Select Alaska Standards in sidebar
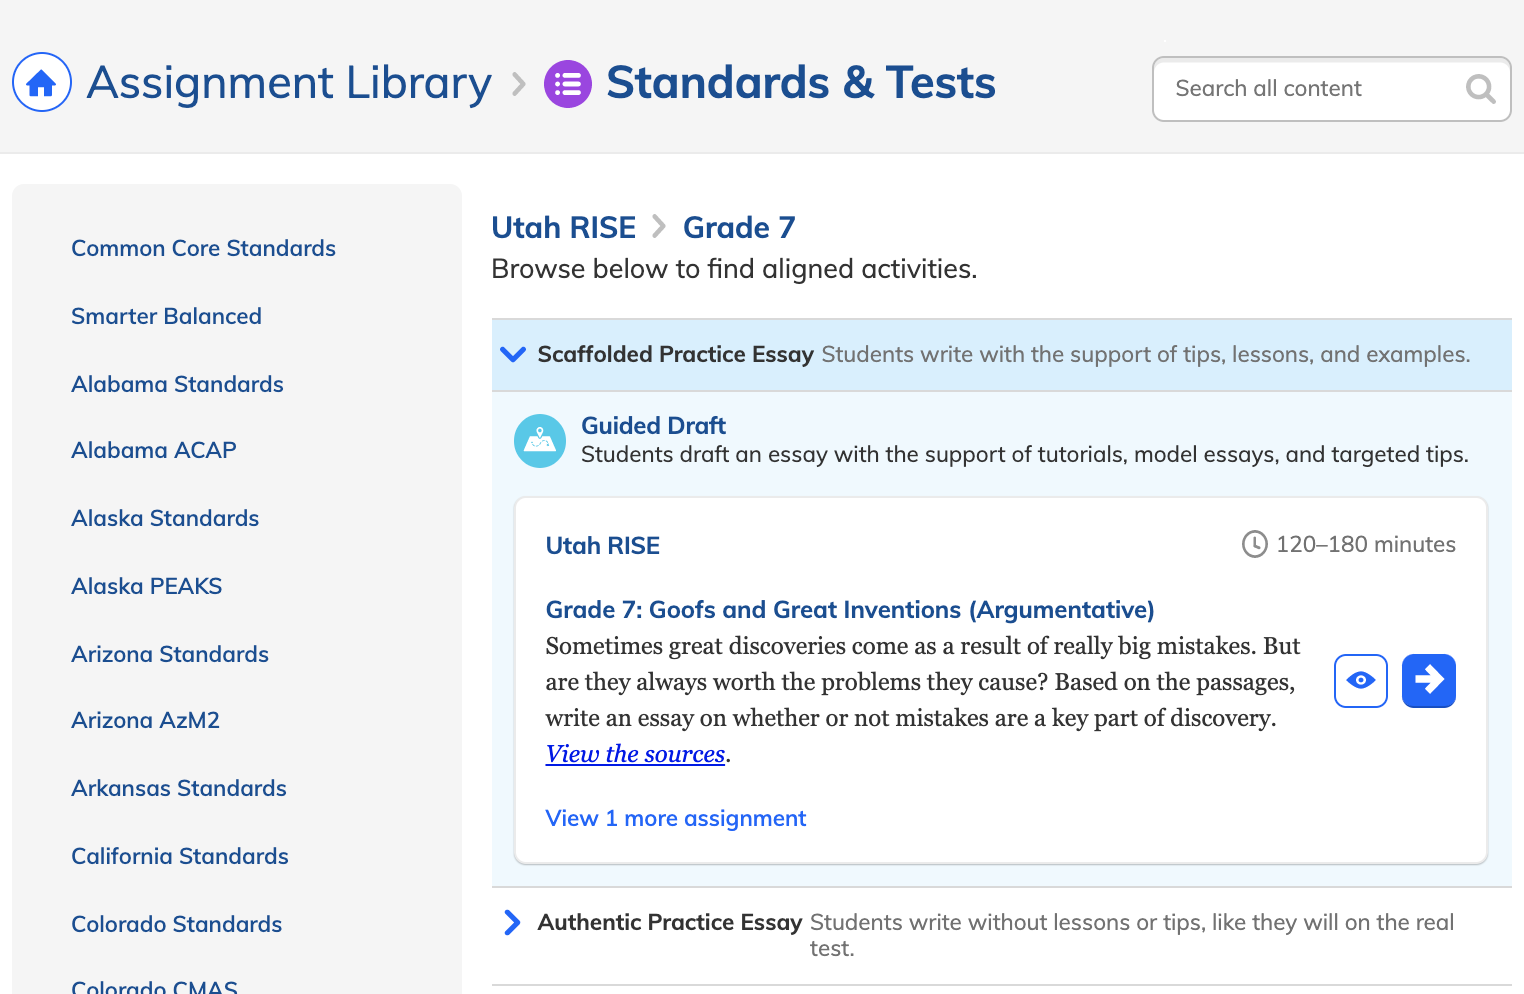1524x994 pixels. pos(166,518)
